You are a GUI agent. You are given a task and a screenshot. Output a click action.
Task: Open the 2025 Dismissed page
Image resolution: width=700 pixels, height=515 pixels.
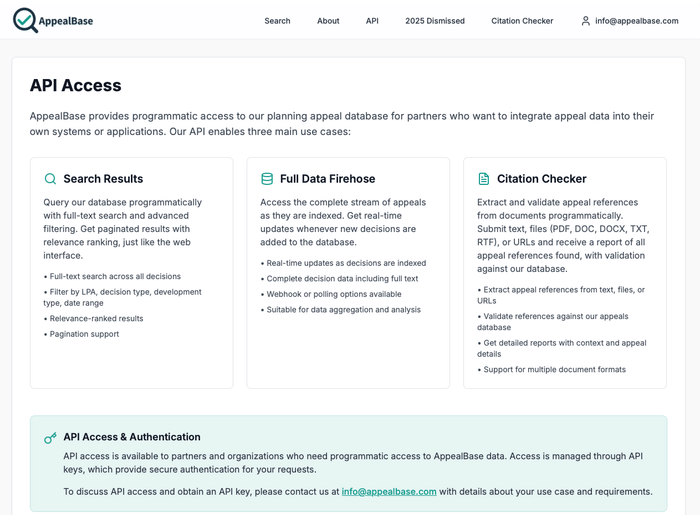click(435, 21)
